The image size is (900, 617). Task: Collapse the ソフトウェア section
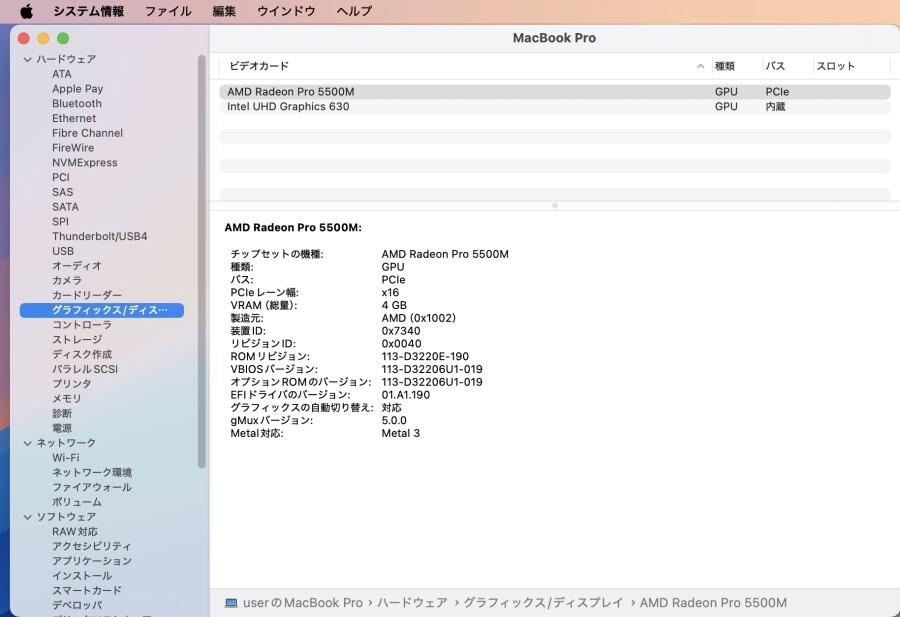28,517
